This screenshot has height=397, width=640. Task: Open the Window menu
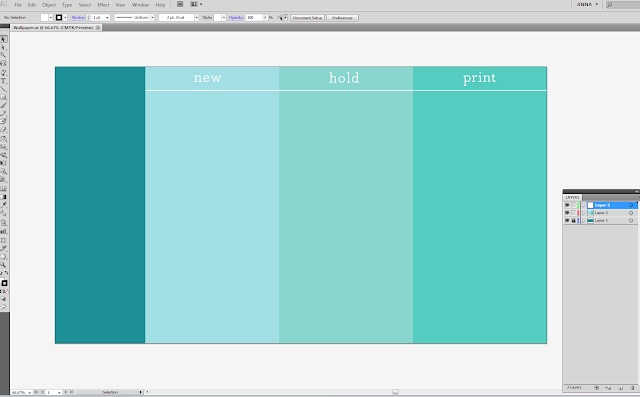[140, 5]
